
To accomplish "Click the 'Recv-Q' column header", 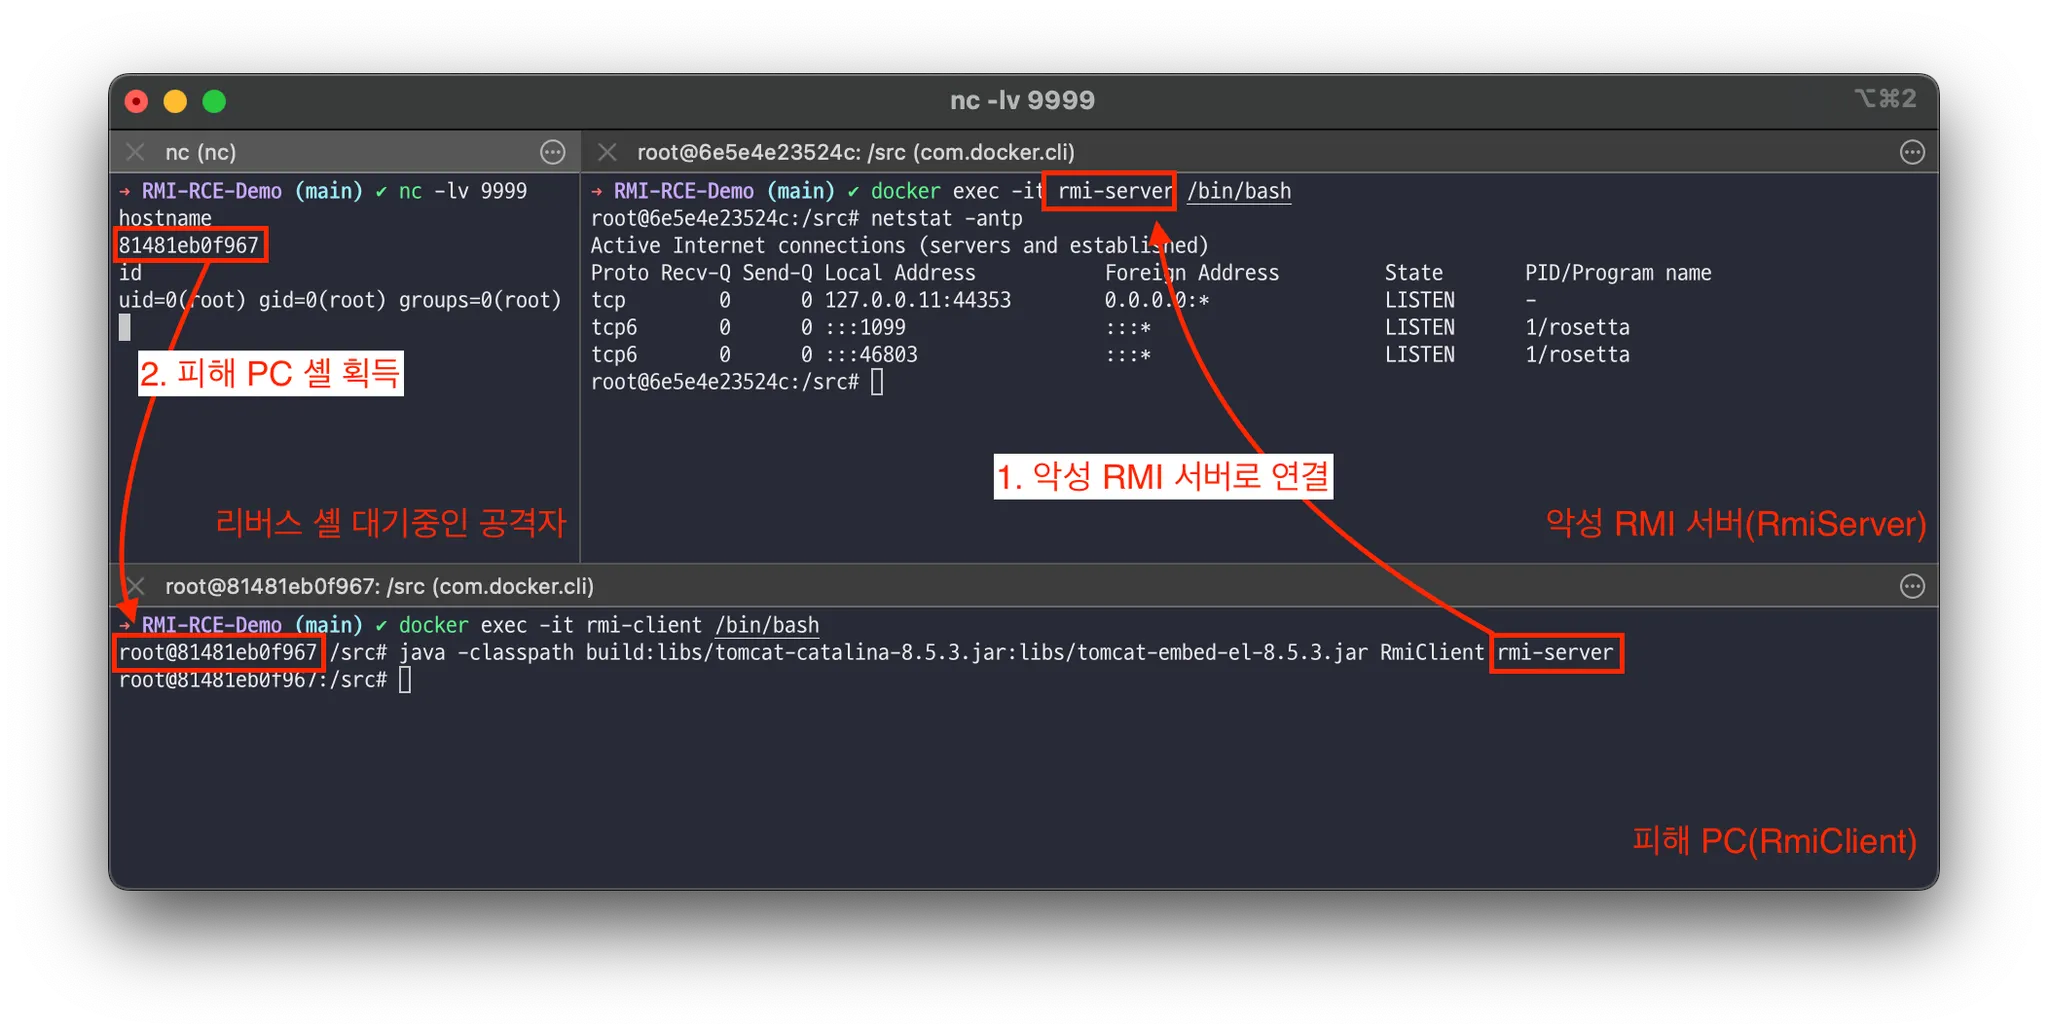I will 695,273.
